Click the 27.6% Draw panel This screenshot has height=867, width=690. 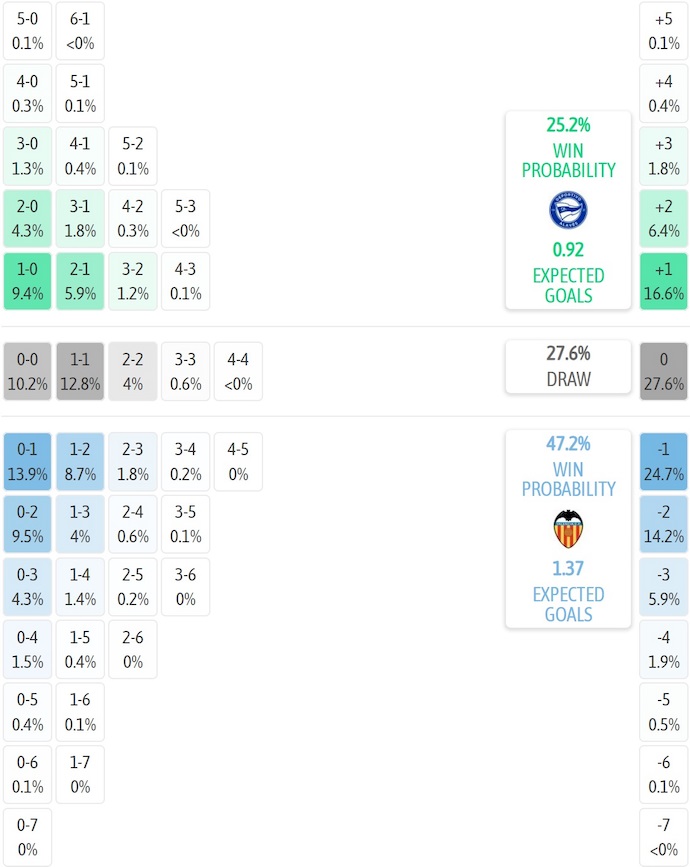(x=568, y=366)
